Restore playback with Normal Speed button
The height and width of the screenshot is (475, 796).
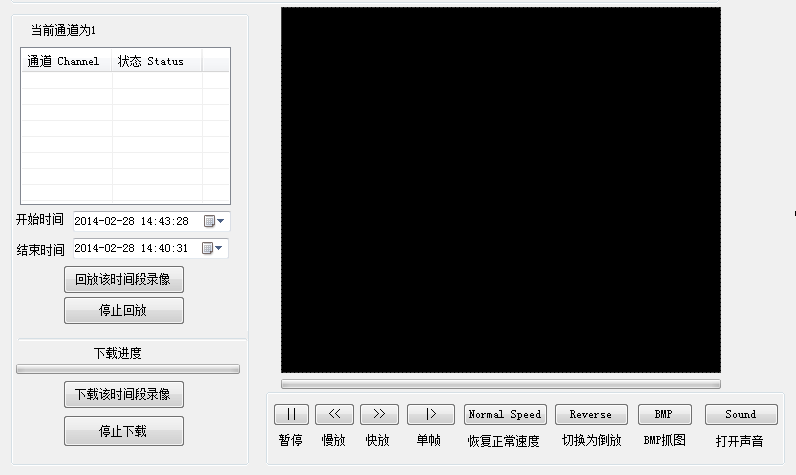coord(505,414)
